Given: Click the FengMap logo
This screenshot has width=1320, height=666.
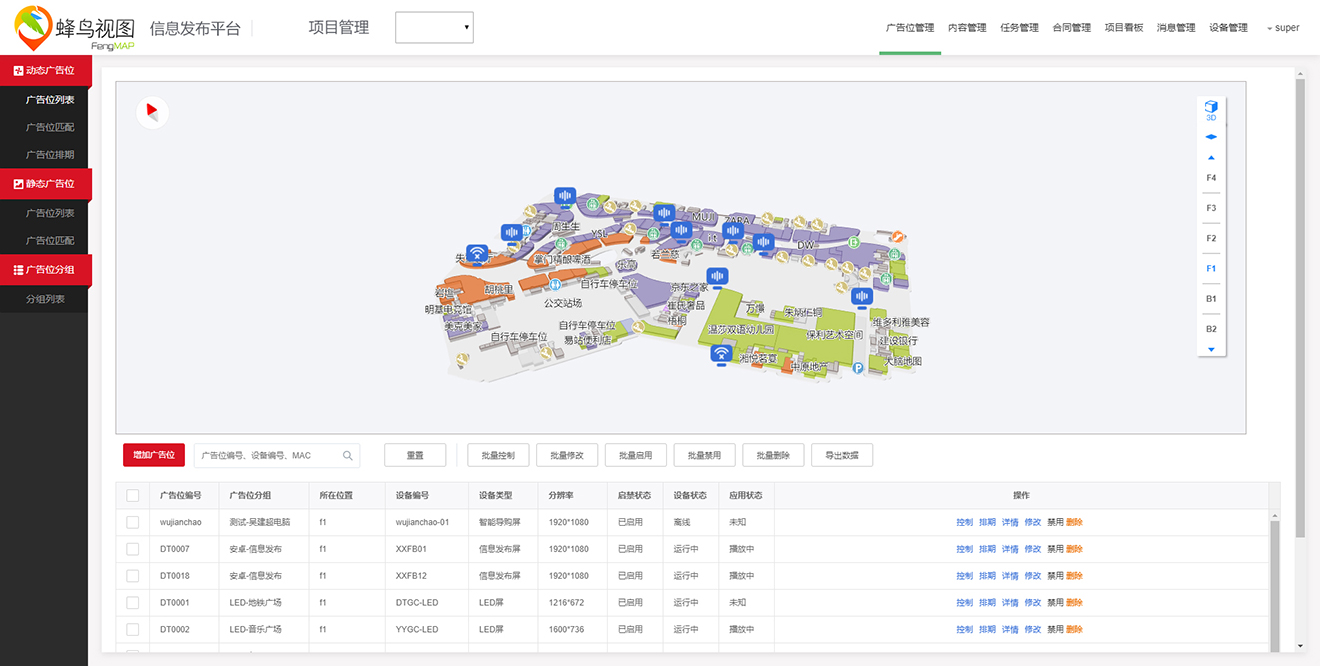Looking at the screenshot, I should tap(75, 28).
